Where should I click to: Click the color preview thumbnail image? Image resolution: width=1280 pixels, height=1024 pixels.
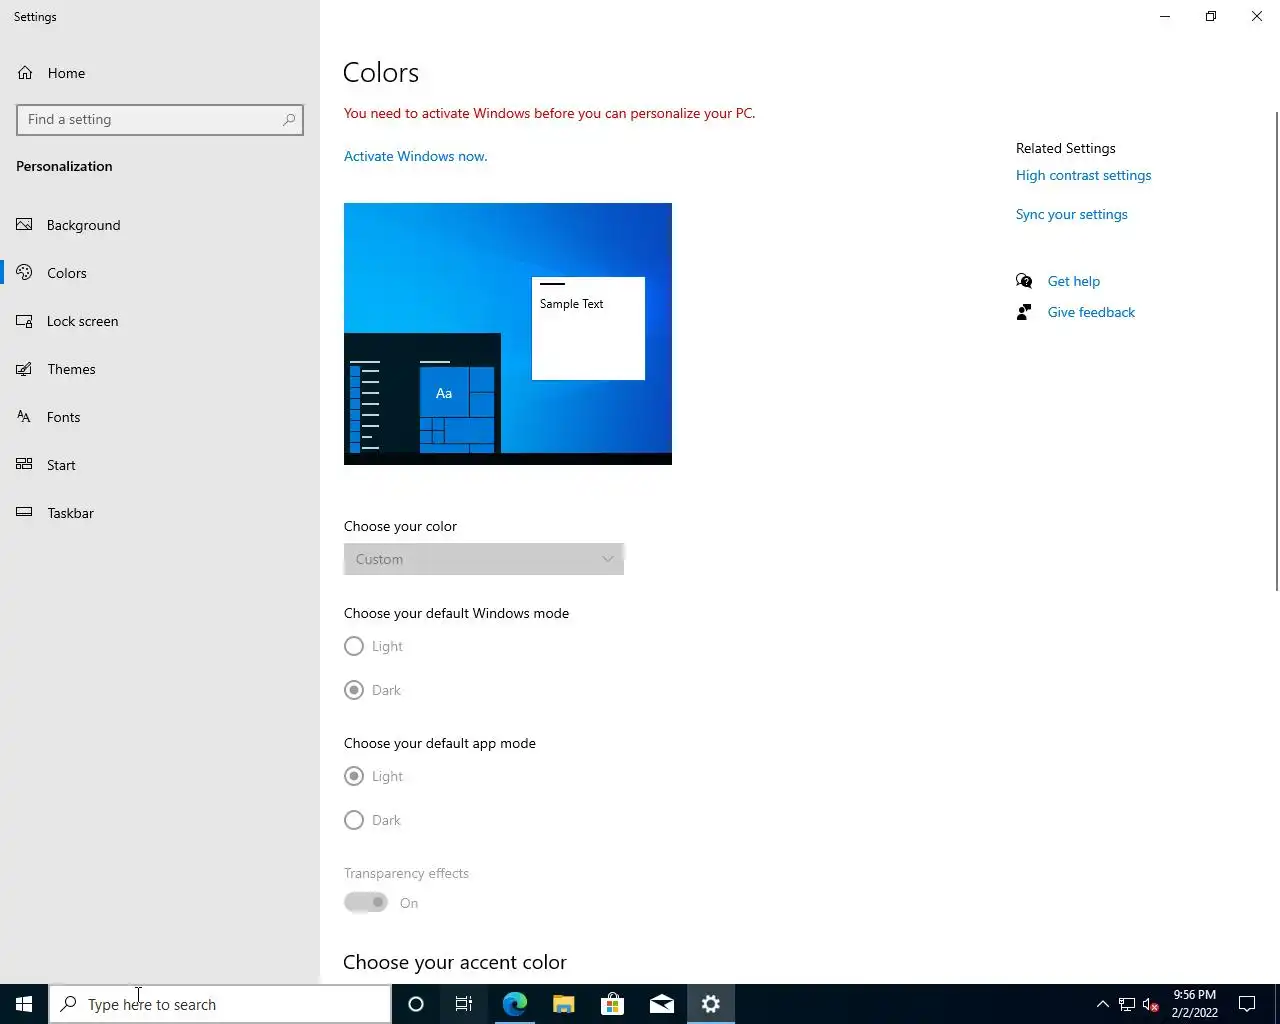tap(508, 334)
